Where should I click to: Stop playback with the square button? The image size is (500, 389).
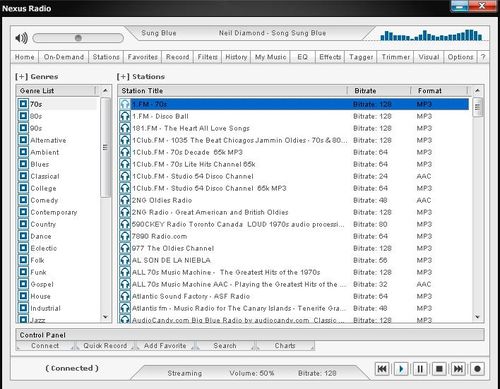coord(439,369)
